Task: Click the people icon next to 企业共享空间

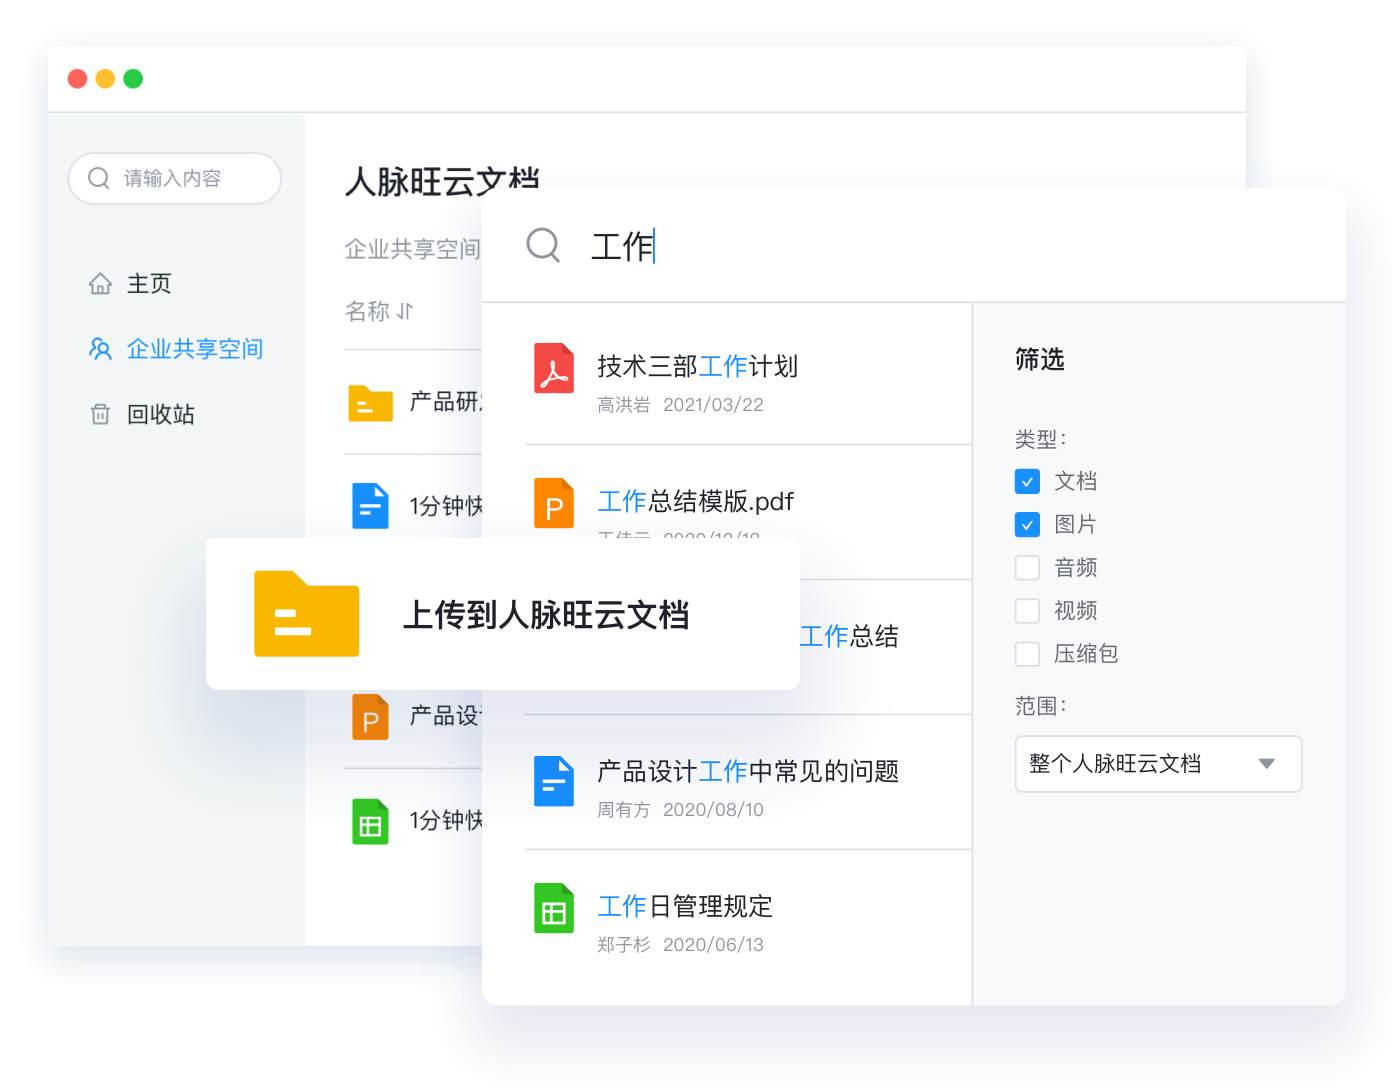Action: click(100, 349)
